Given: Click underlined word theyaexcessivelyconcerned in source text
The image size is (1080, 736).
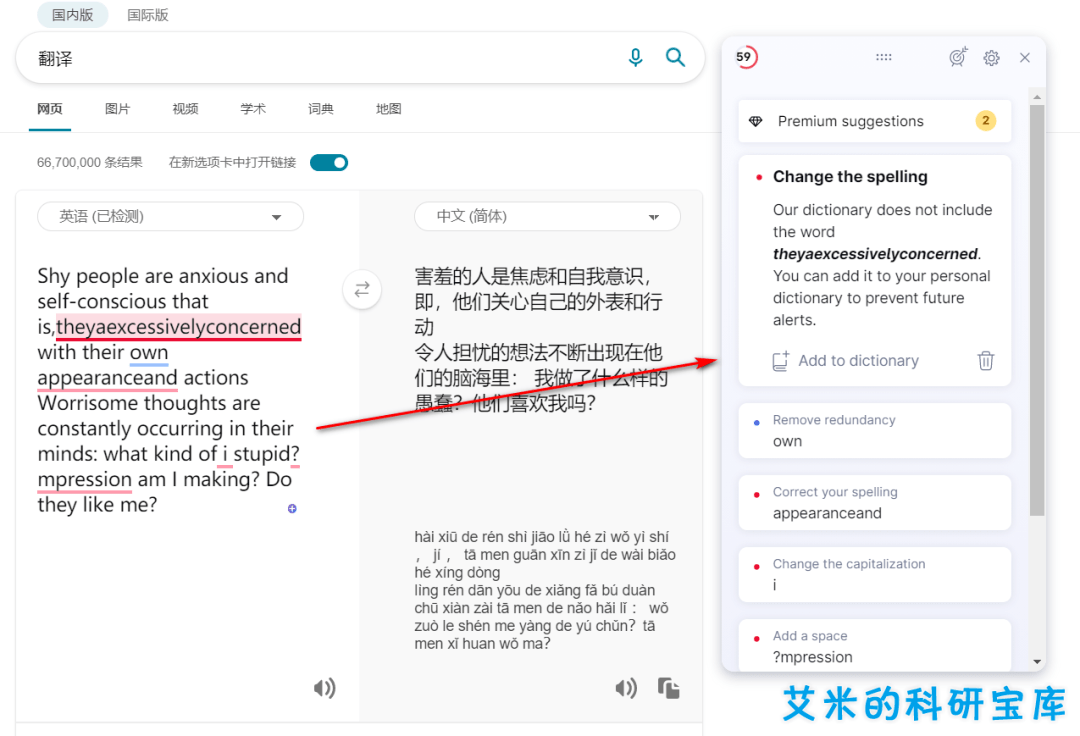Looking at the screenshot, I should pyautogui.click(x=178, y=327).
